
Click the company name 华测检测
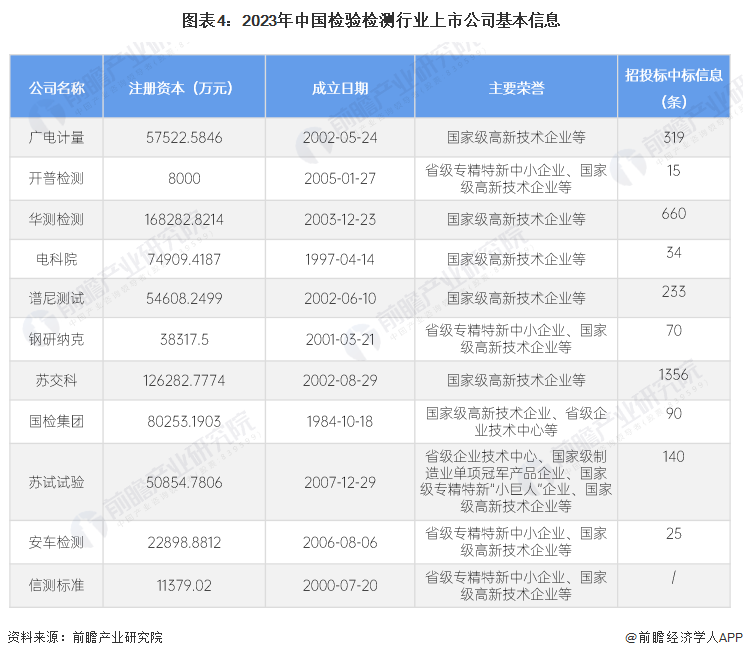[56, 219]
